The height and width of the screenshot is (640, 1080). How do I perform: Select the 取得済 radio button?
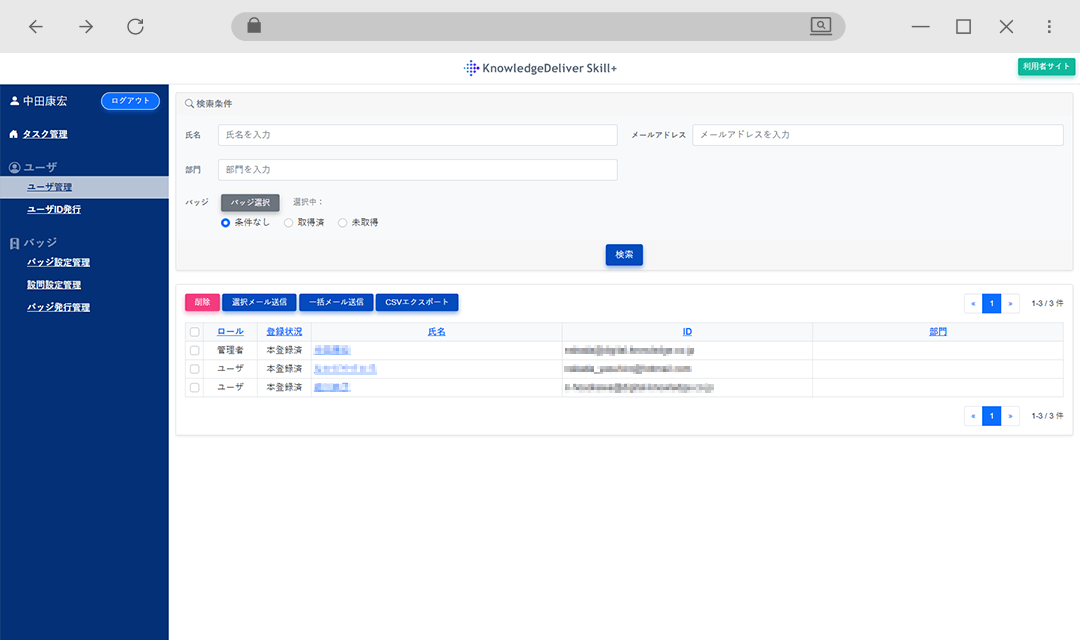(289, 222)
